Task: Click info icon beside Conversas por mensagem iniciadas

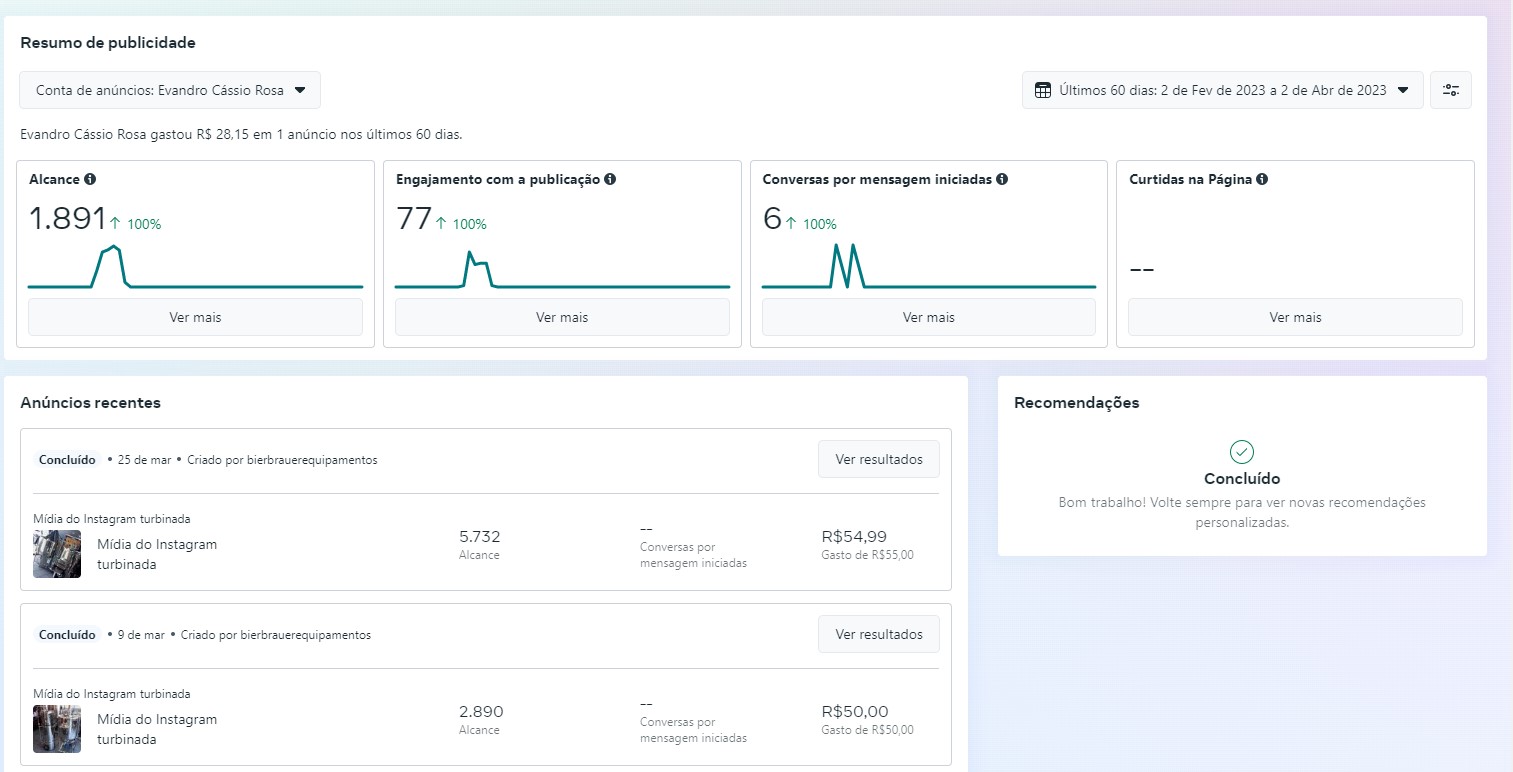Action: (1002, 180)
